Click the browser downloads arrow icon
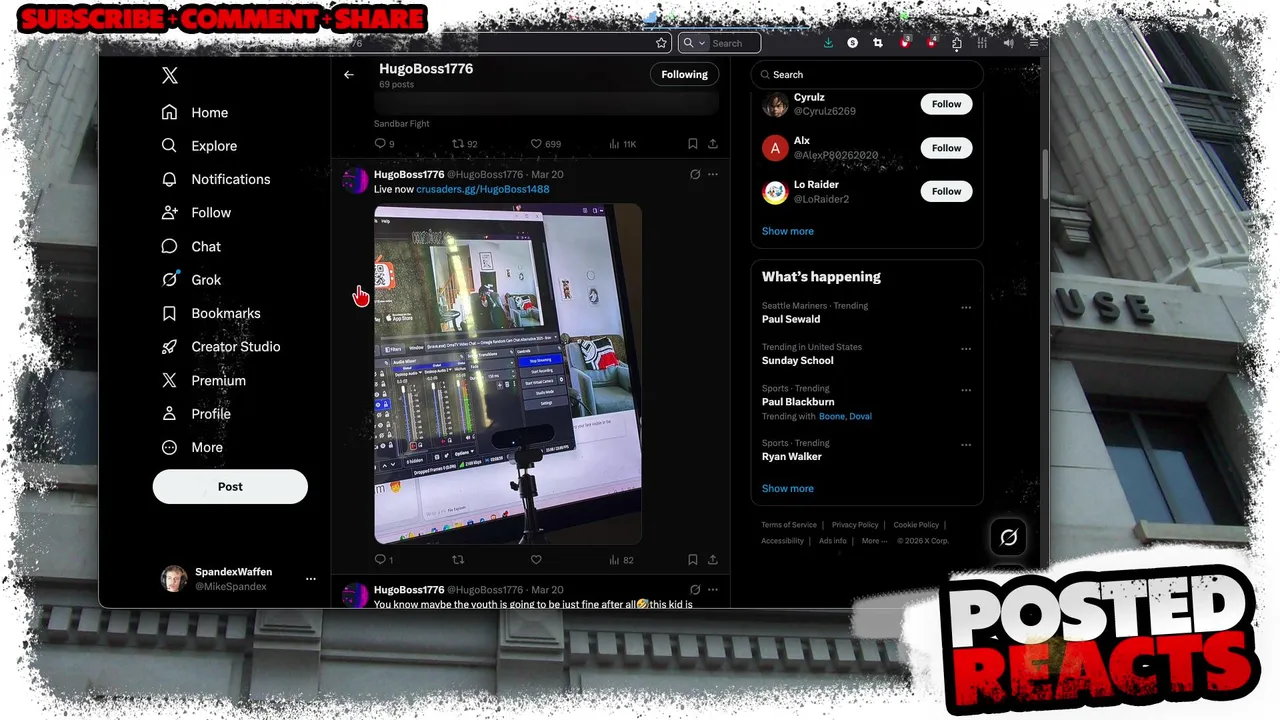The width and height of the screenshot is (1280, 720). tap(828, 43)
